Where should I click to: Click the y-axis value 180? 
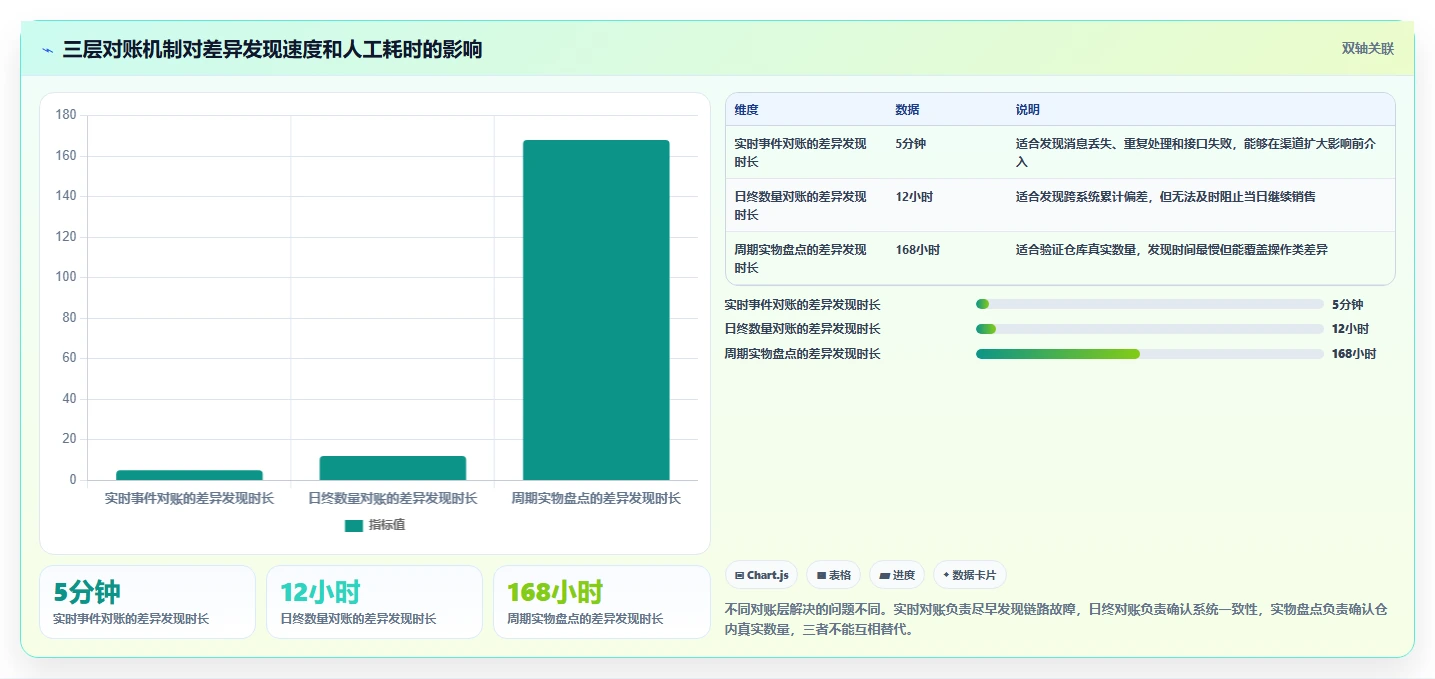point(66,115)
